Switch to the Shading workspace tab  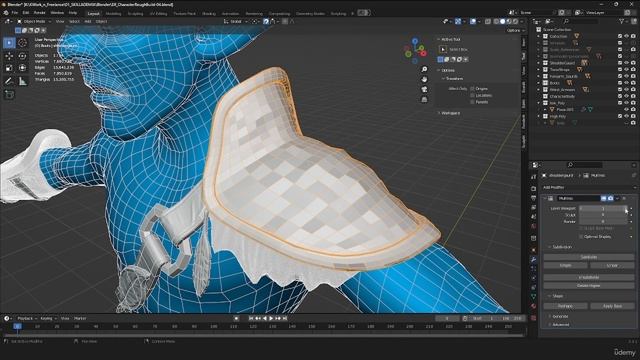[x=209, y=13]
